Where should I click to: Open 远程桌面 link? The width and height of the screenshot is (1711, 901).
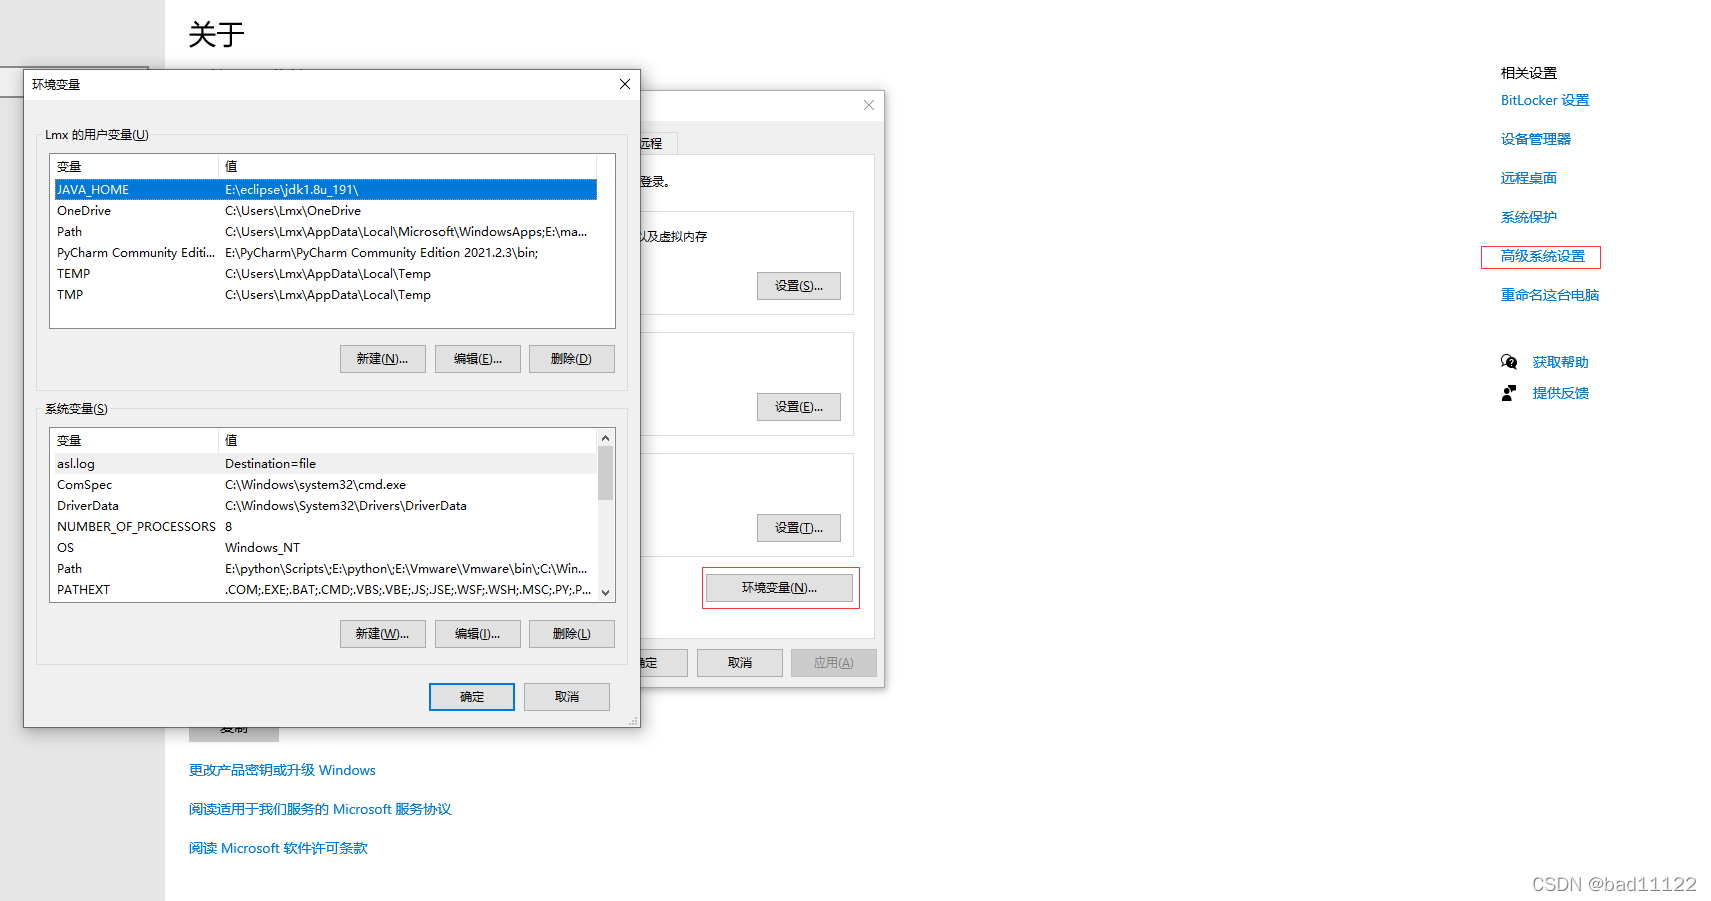point(1529,179)
